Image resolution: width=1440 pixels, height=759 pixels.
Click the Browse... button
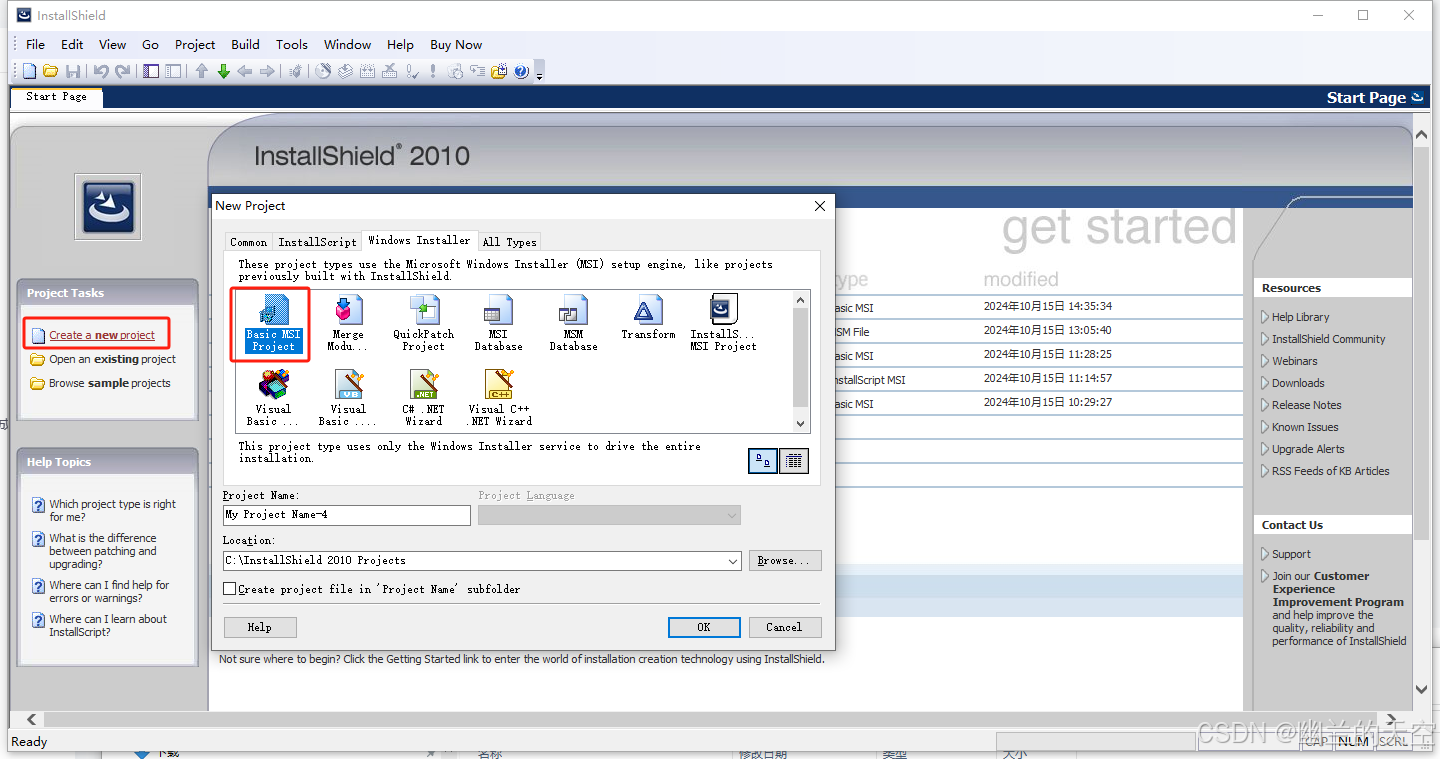tap(785, 561)
